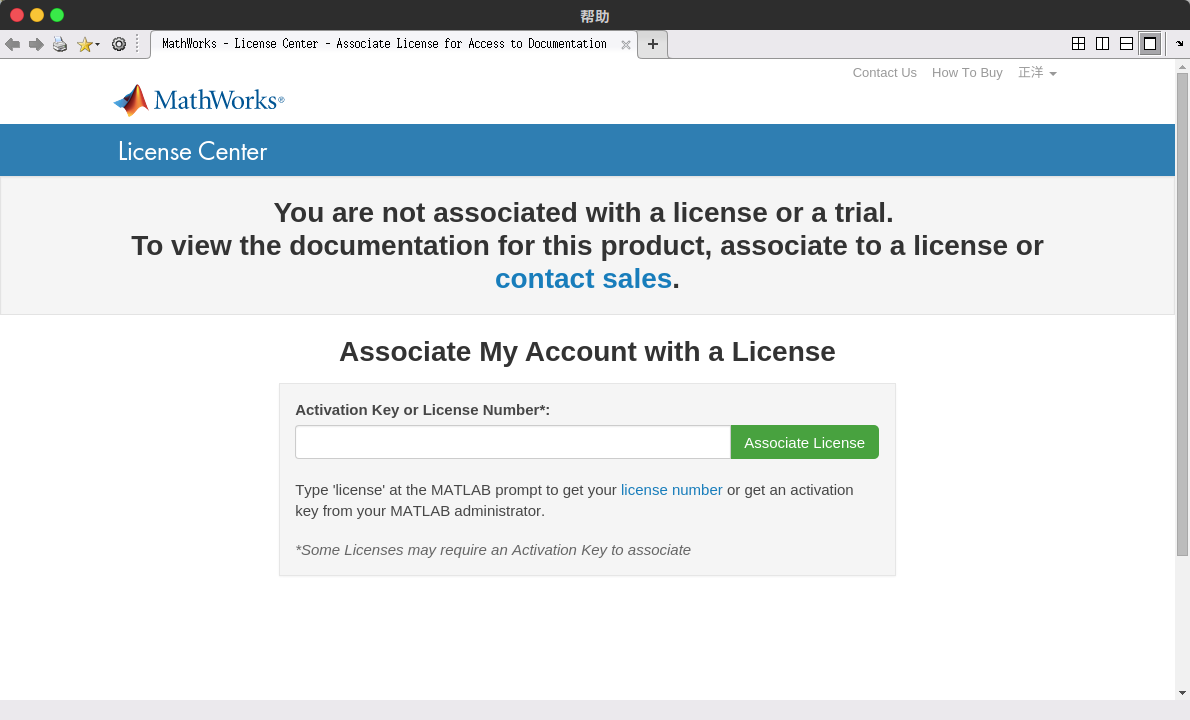Open the Contact Us link

click(884, 73)
